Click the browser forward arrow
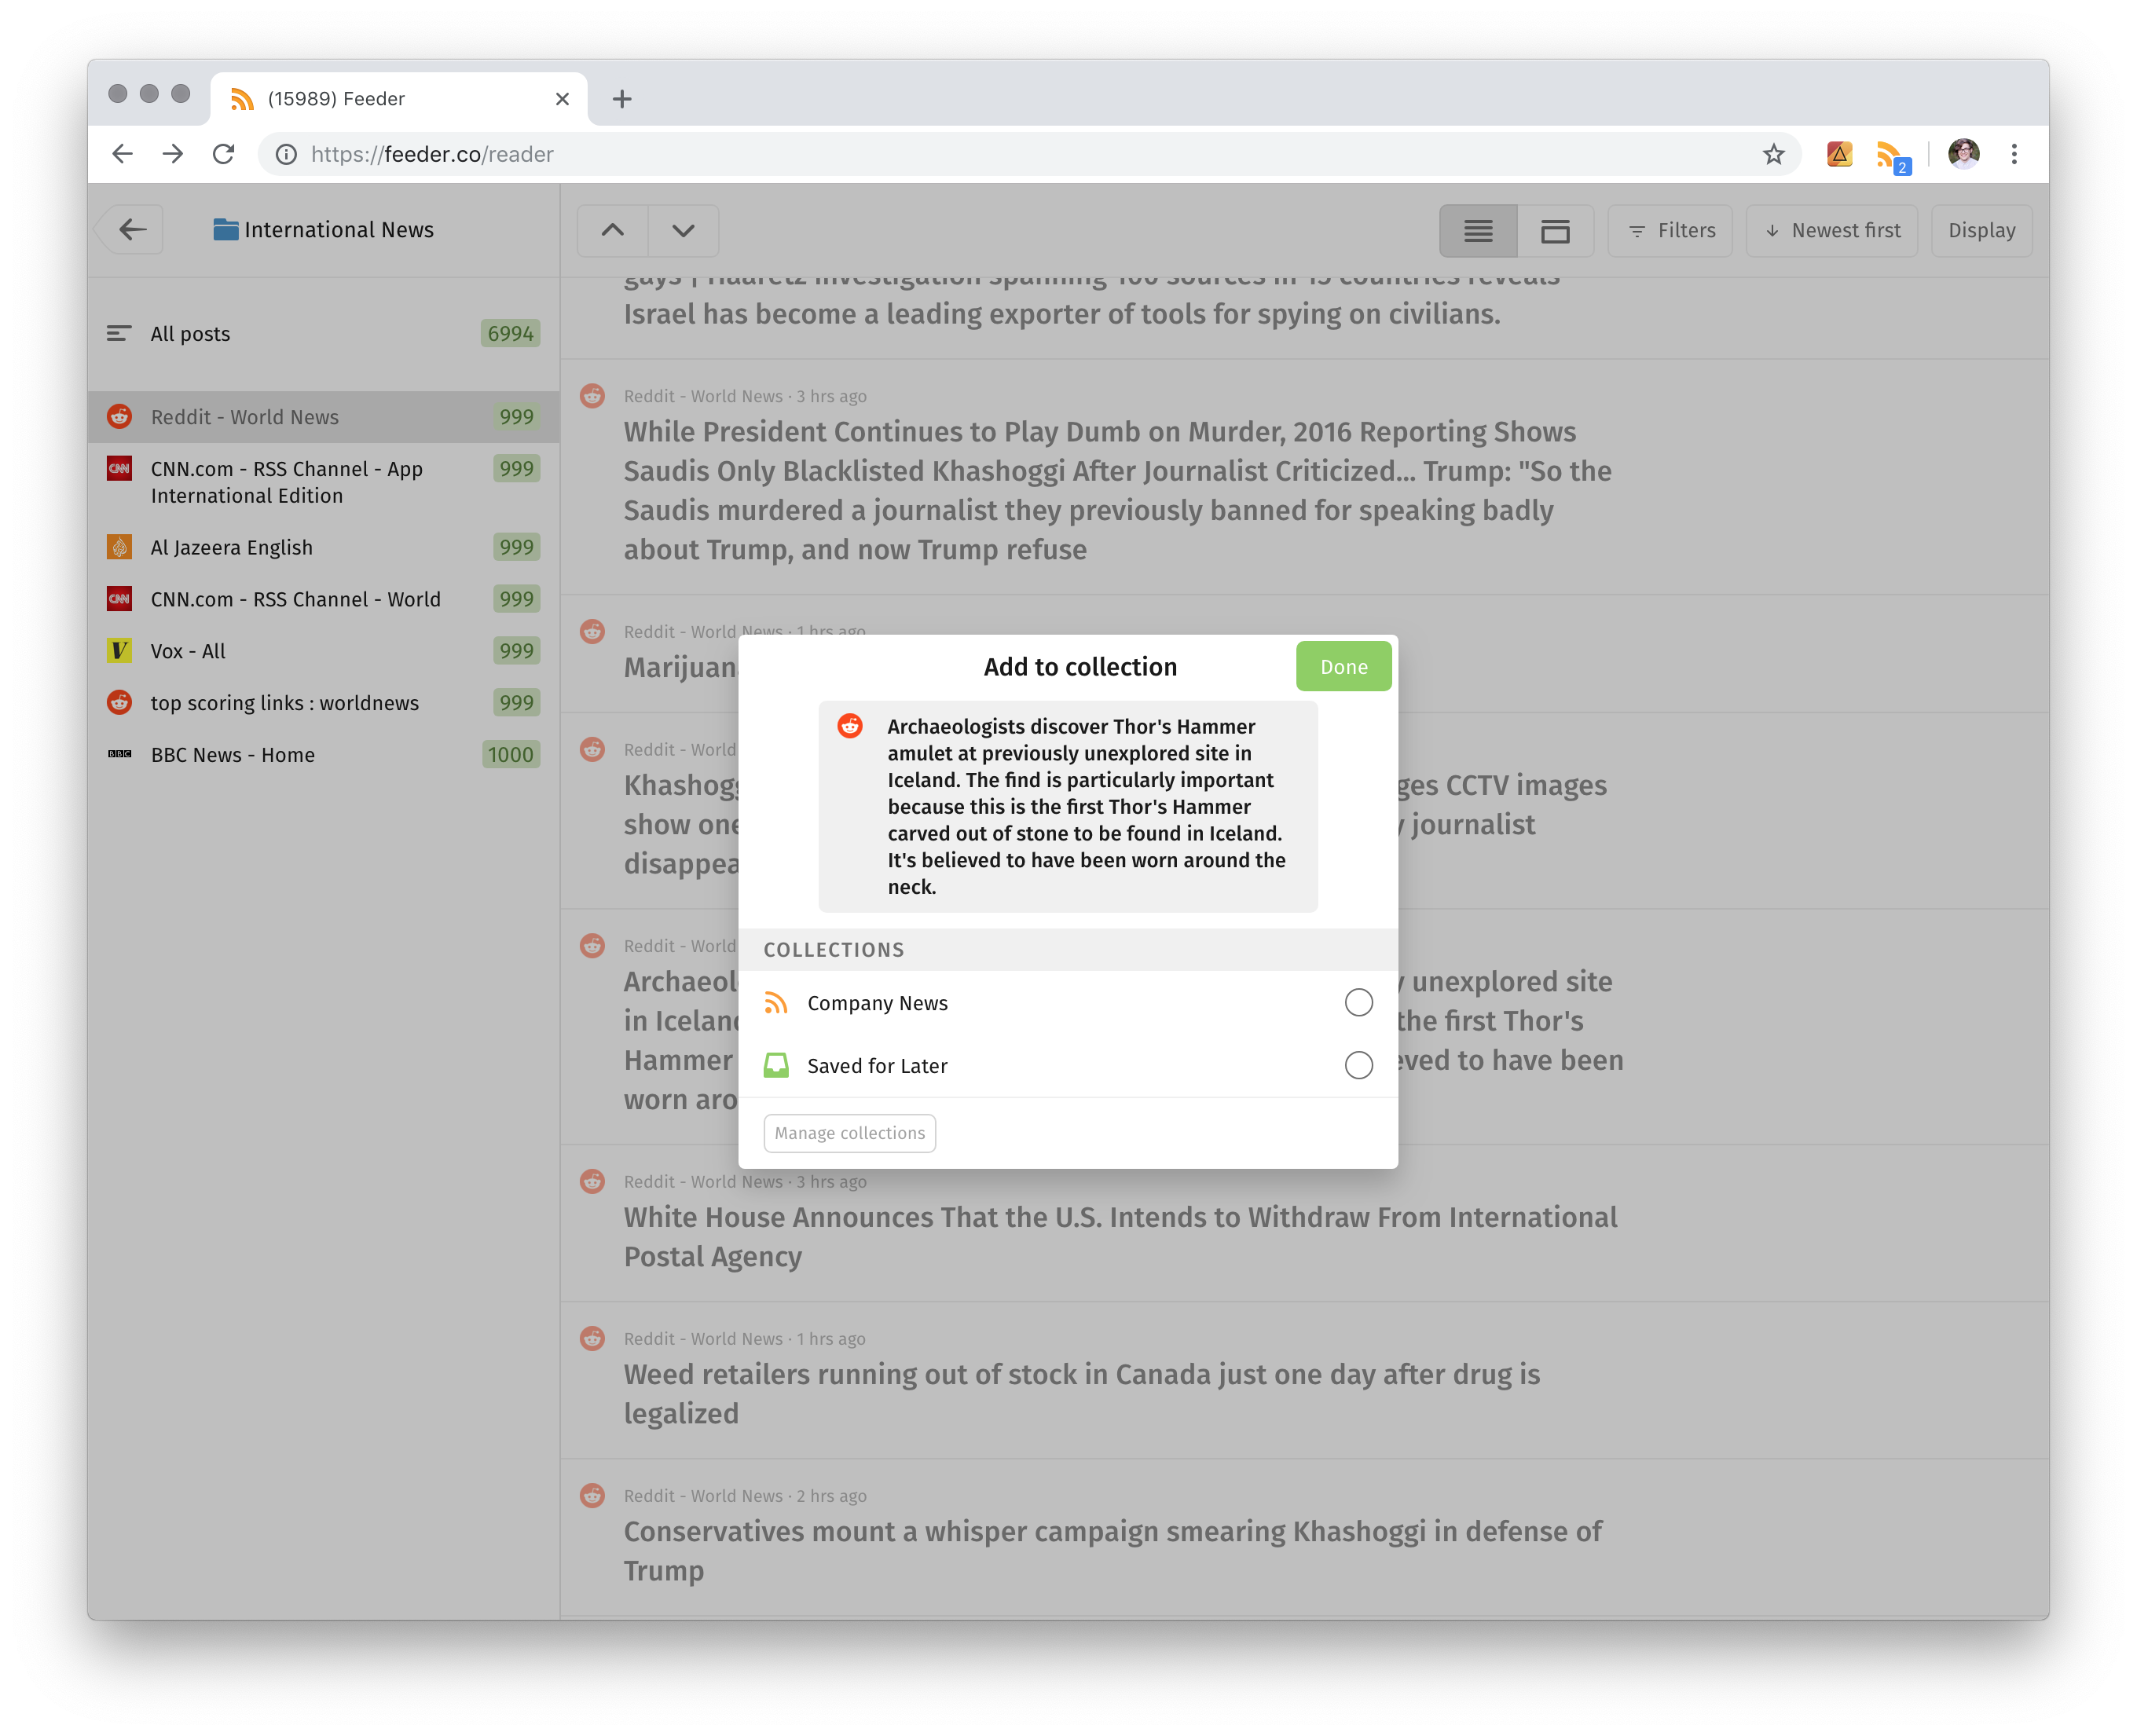This screenshot has width=2137, height=1736. 173,154
